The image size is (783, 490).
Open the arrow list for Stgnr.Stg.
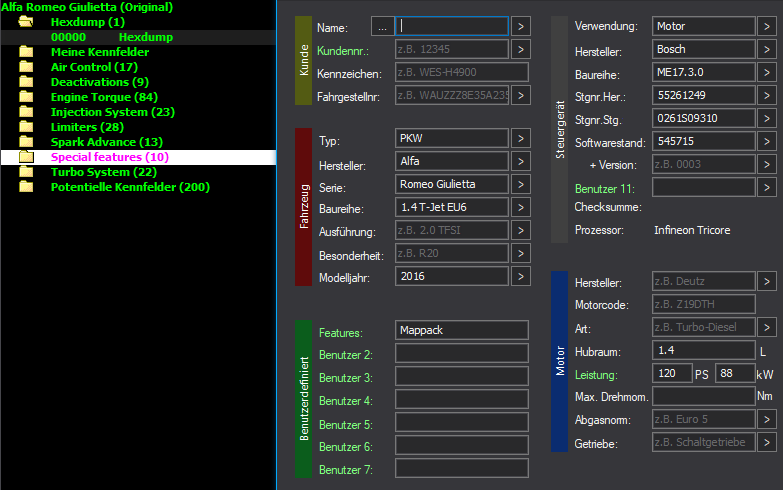coord(767,118)
